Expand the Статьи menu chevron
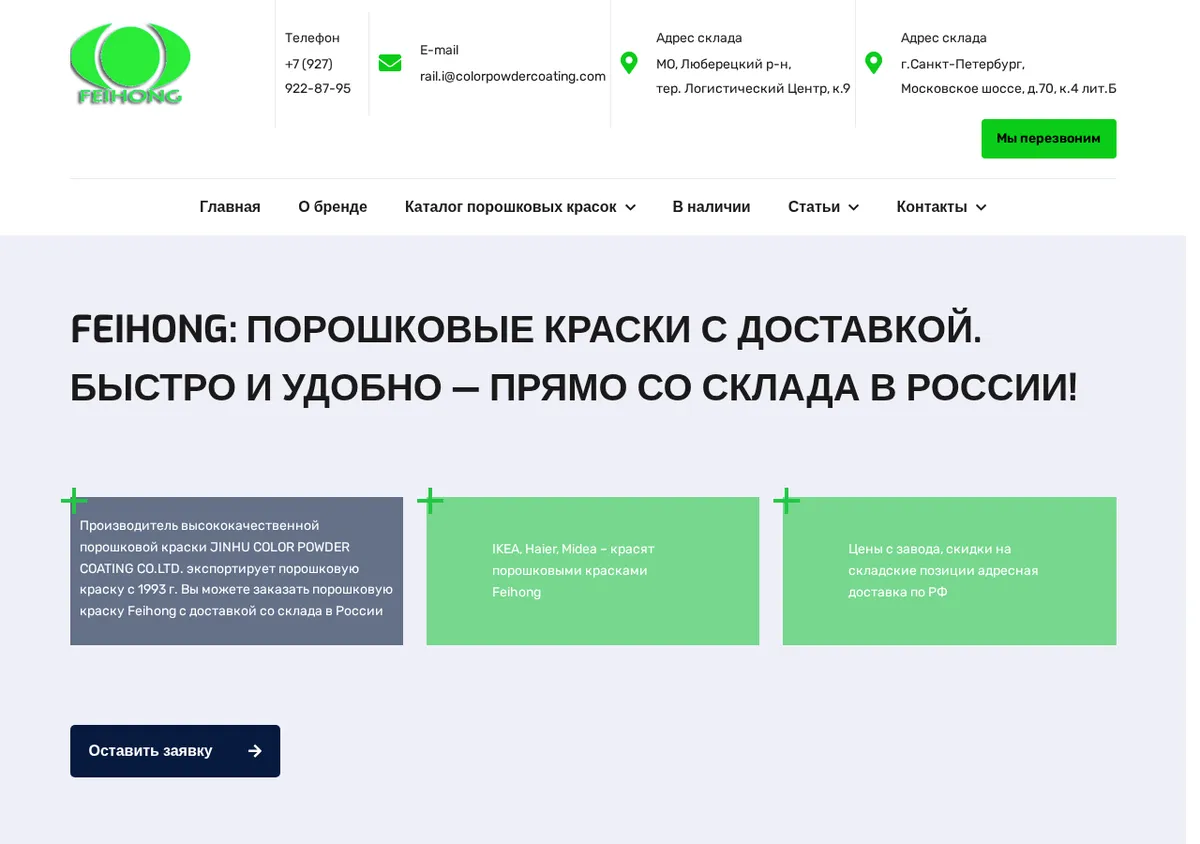This screenshot has height=844, width=1200. [x=853, y=207]
